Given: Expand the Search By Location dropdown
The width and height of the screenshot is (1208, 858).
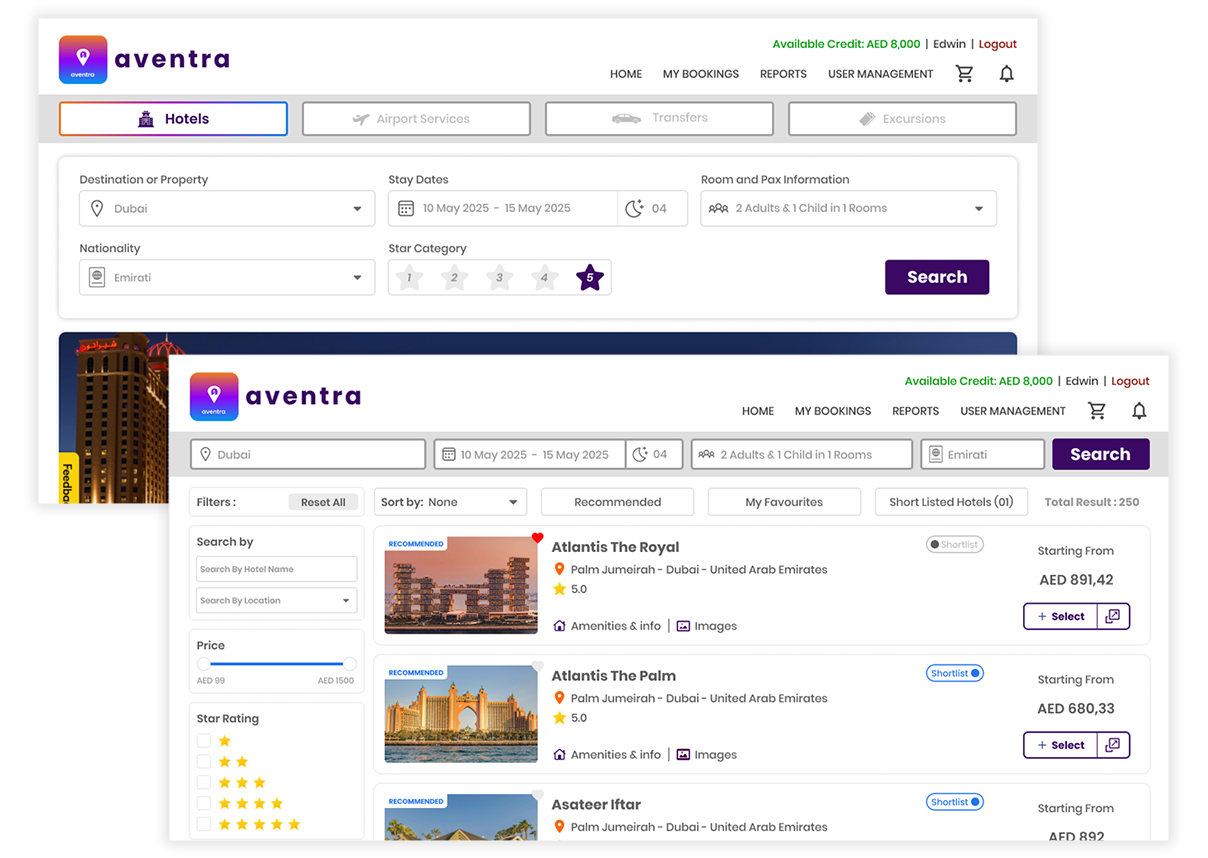Looking at the screenshot, I should [346, 601].
